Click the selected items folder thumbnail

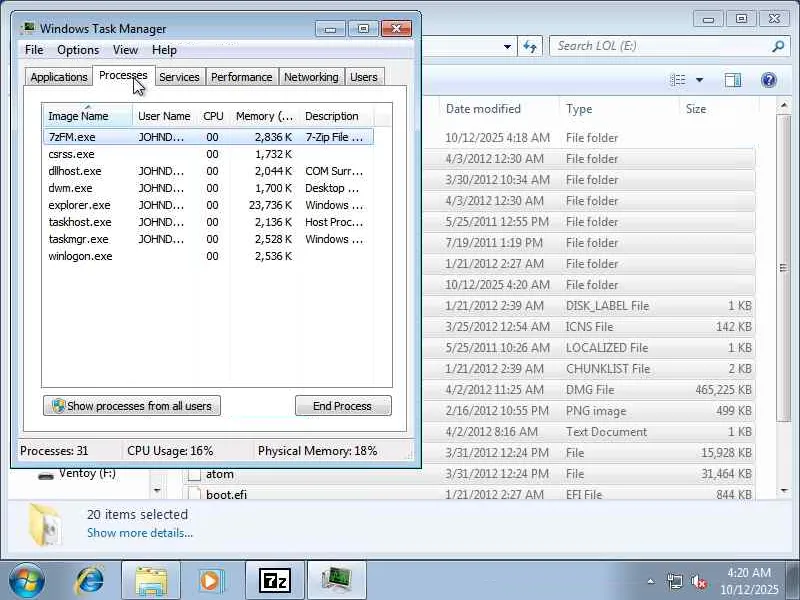tap(45, 524)
